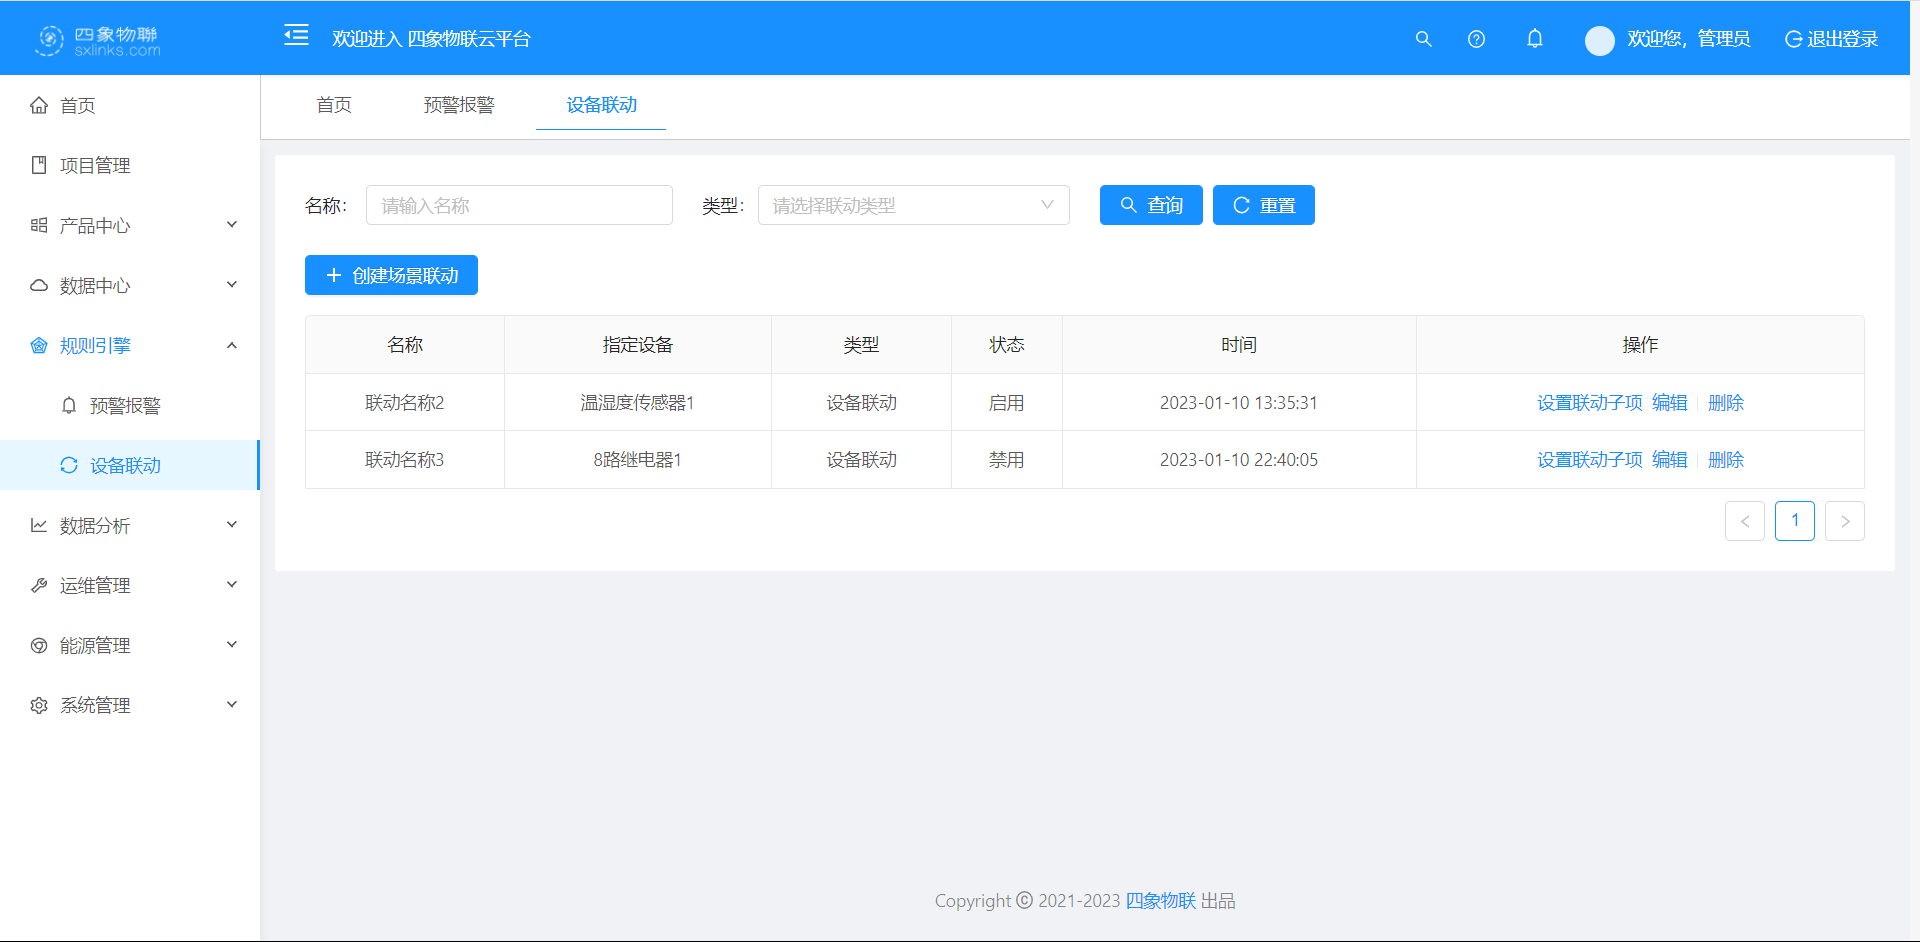Click page 1 in the pagination control

(x=1795, y=521)
